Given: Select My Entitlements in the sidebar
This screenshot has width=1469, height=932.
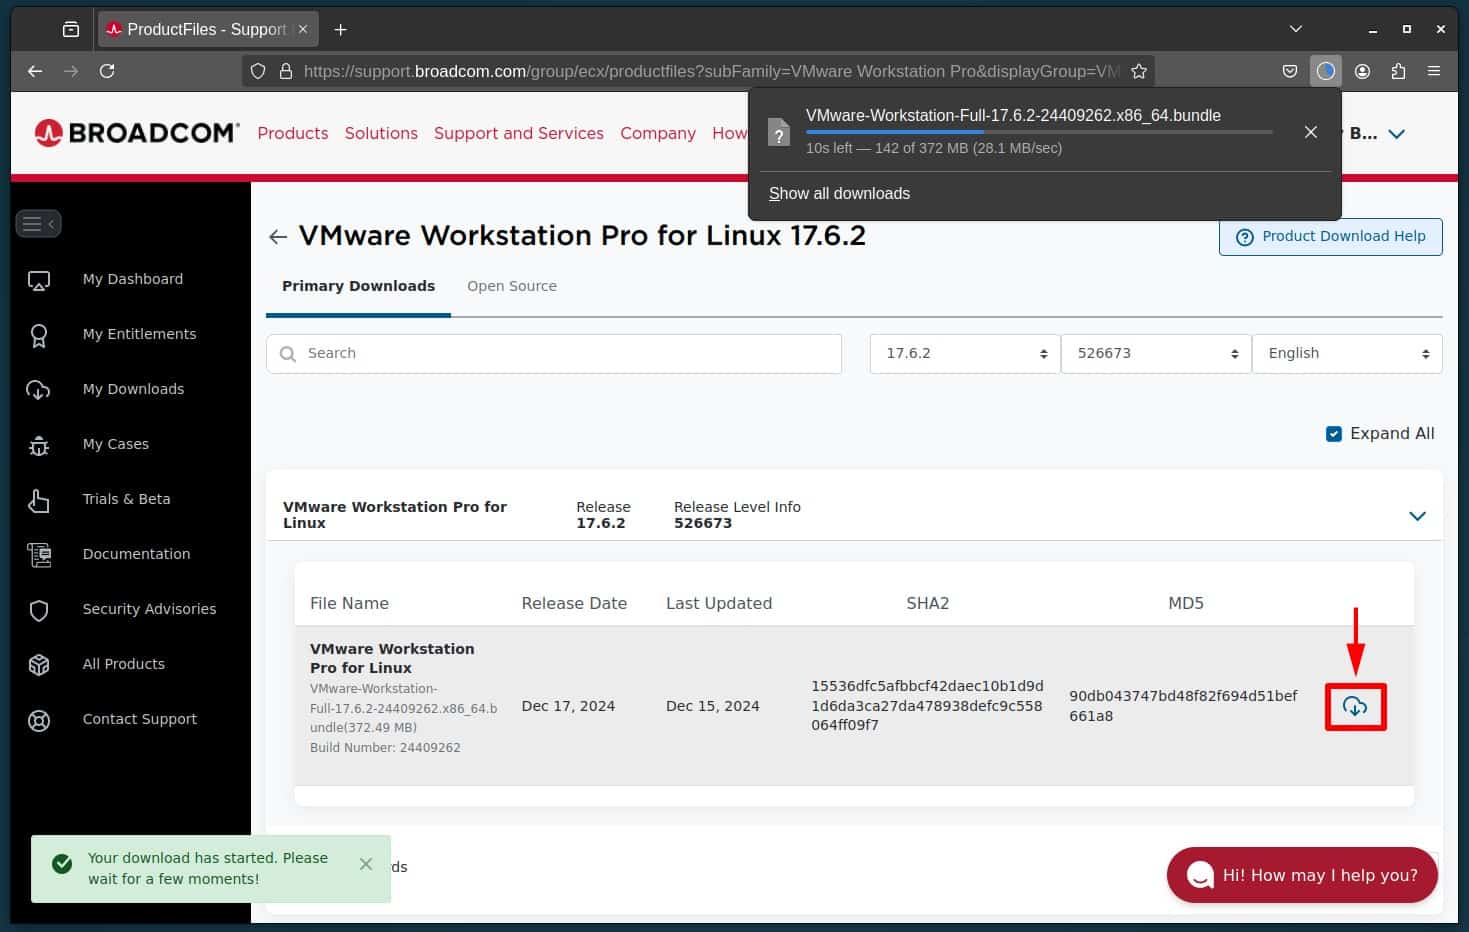Looking at the screenshot, I should (139, 334).
